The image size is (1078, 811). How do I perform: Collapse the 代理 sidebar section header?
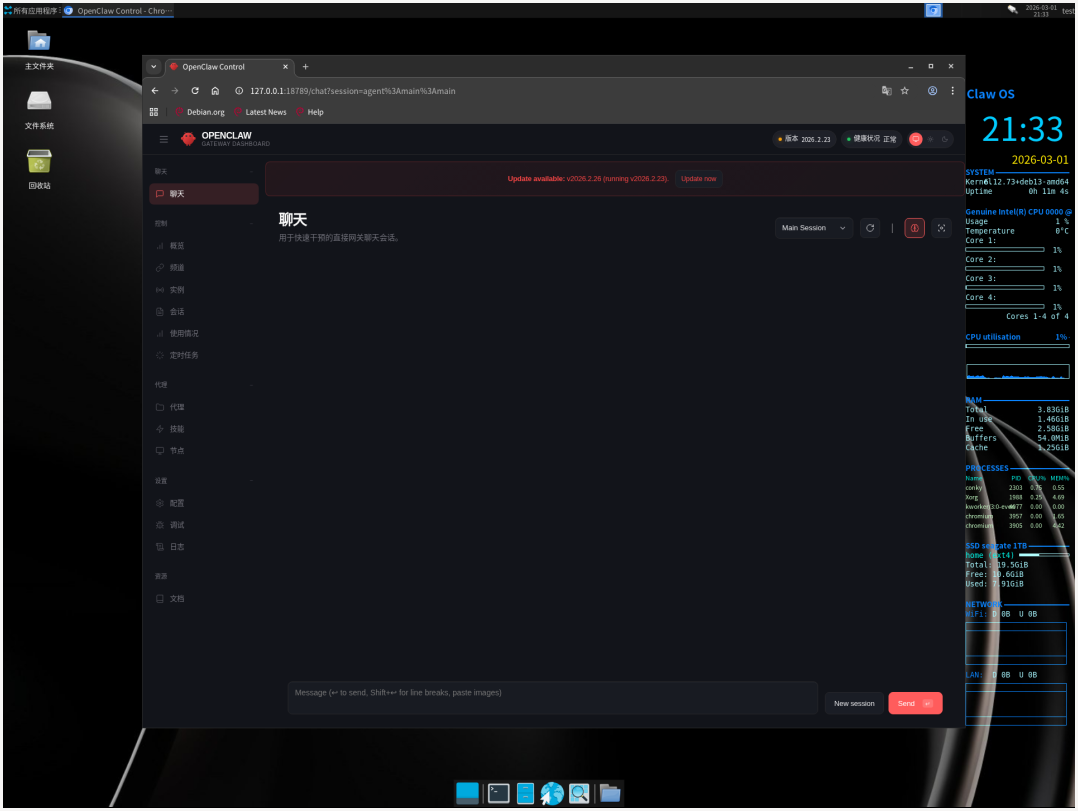pos(204,385)
